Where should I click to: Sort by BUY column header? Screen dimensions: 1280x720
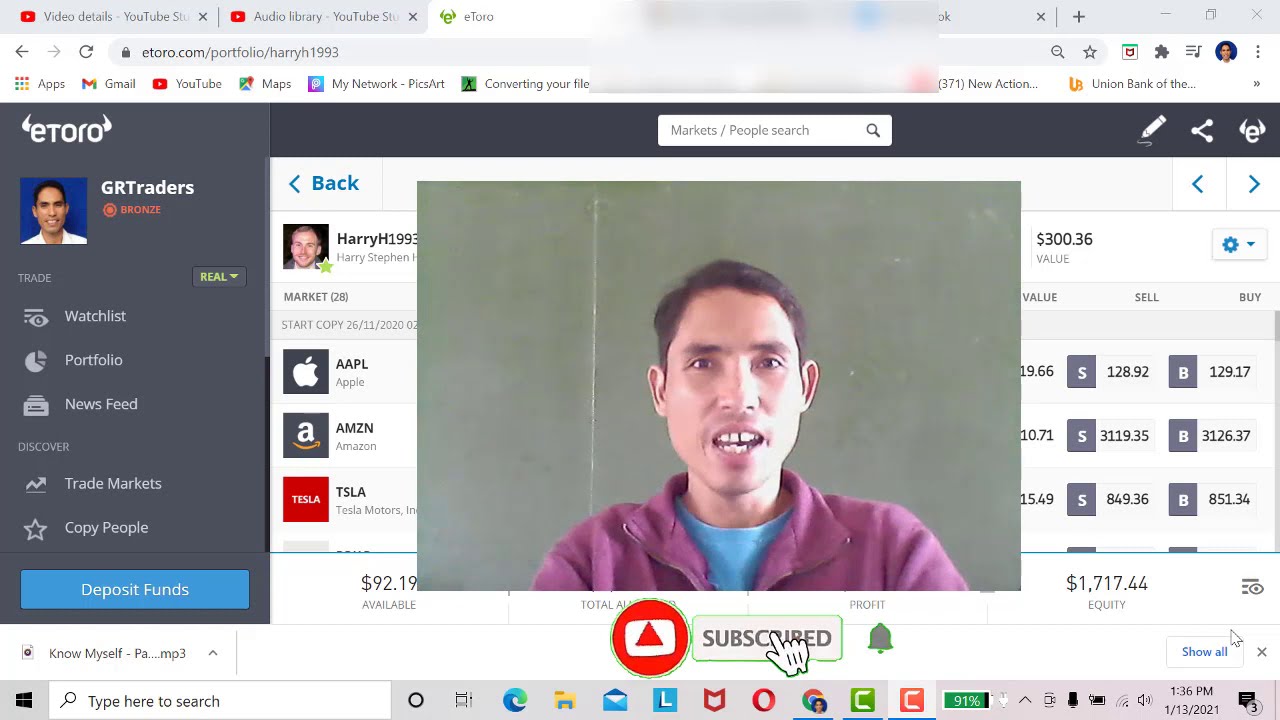pos(1249,297)
